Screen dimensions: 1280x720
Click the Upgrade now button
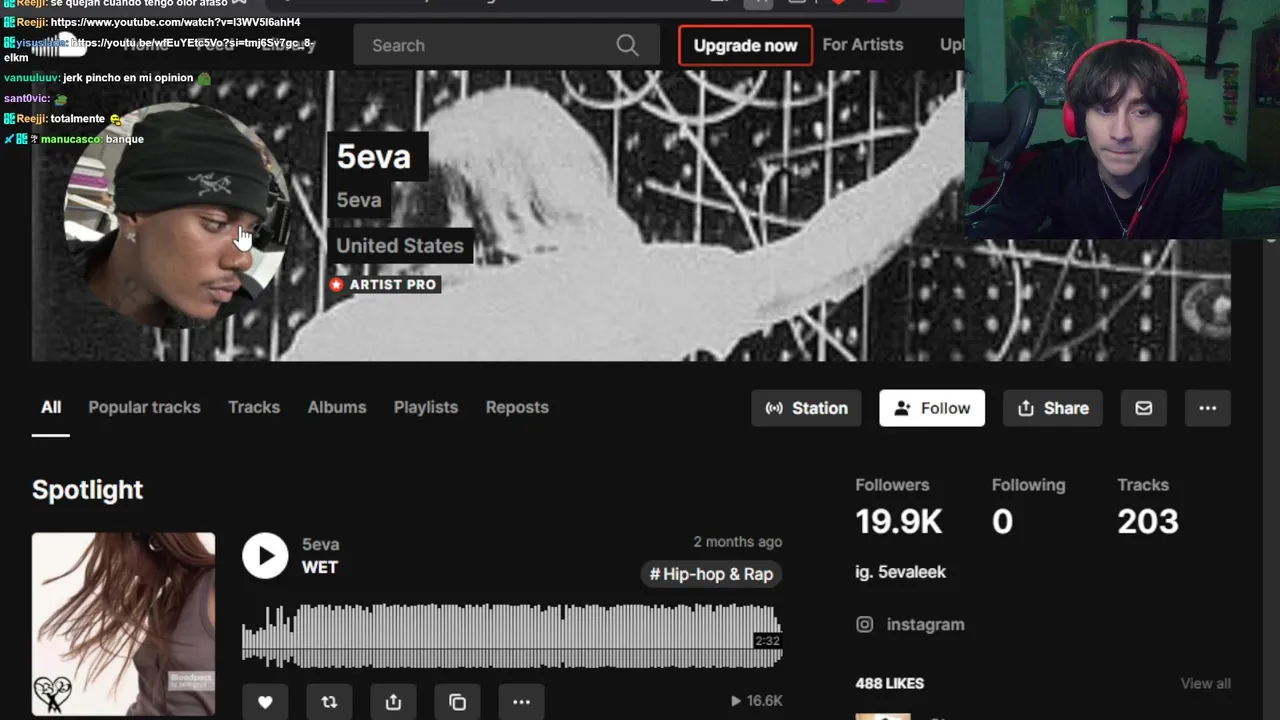click(745, 45)
